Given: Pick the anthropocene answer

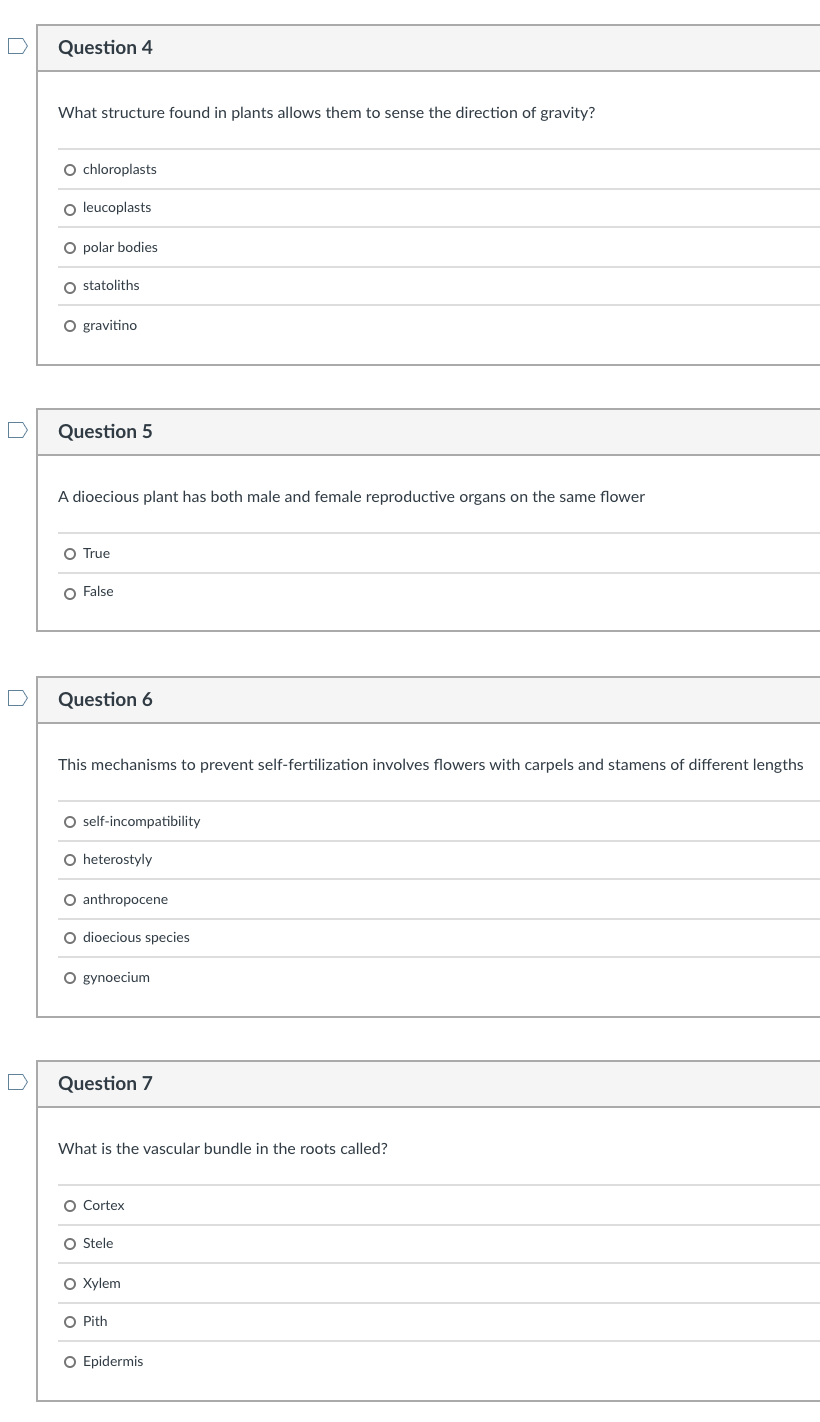Looking at the screenshot, I should pos(69,900).
